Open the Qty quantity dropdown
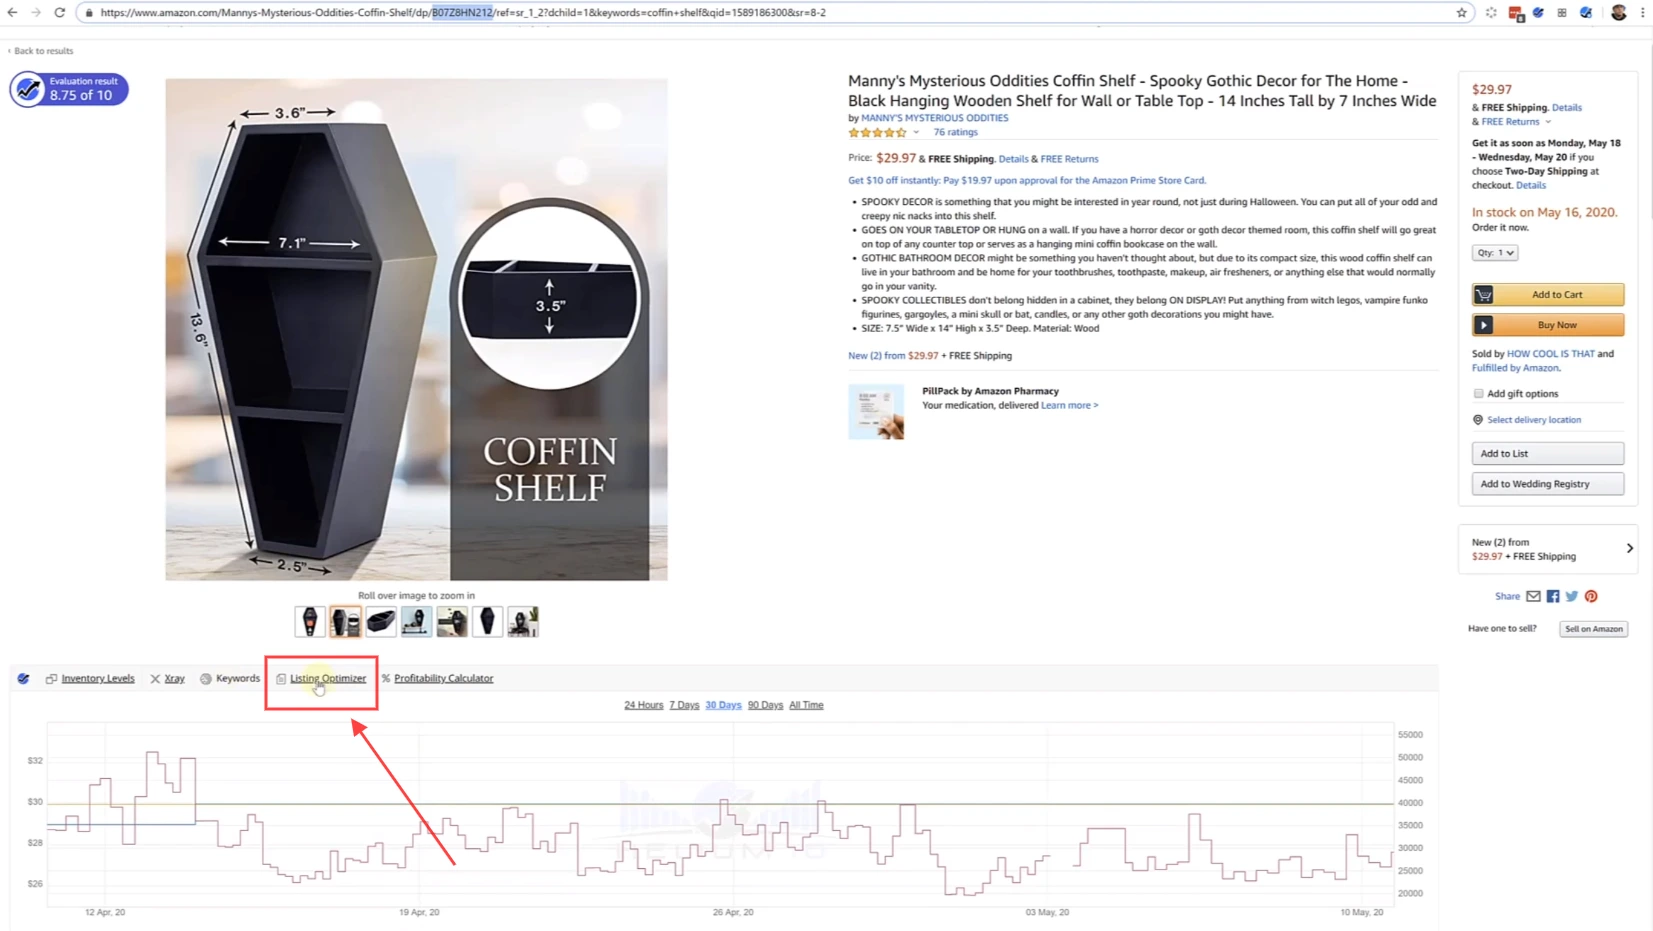Screen dimensions: 1653x931 coord(1494,253)
